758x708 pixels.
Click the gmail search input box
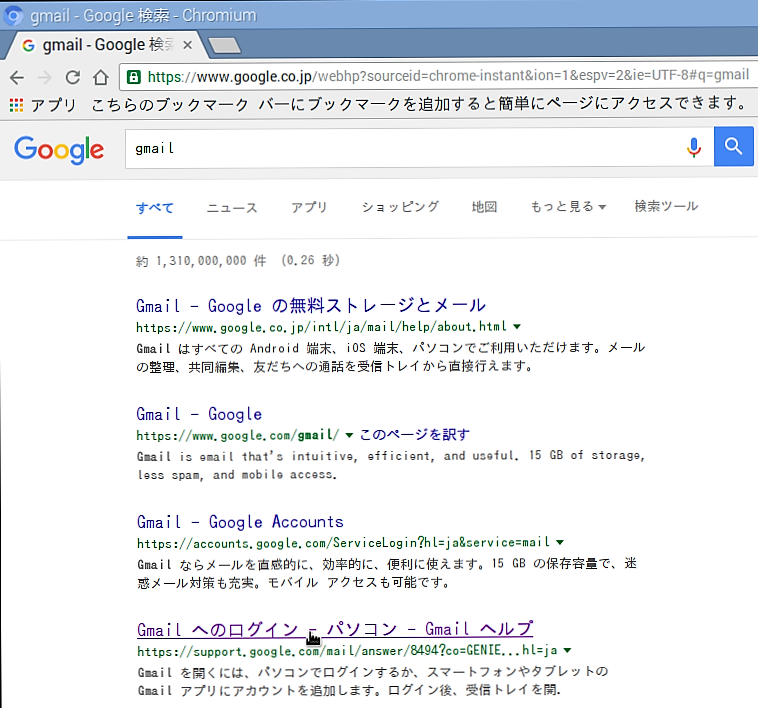(404, 148)
